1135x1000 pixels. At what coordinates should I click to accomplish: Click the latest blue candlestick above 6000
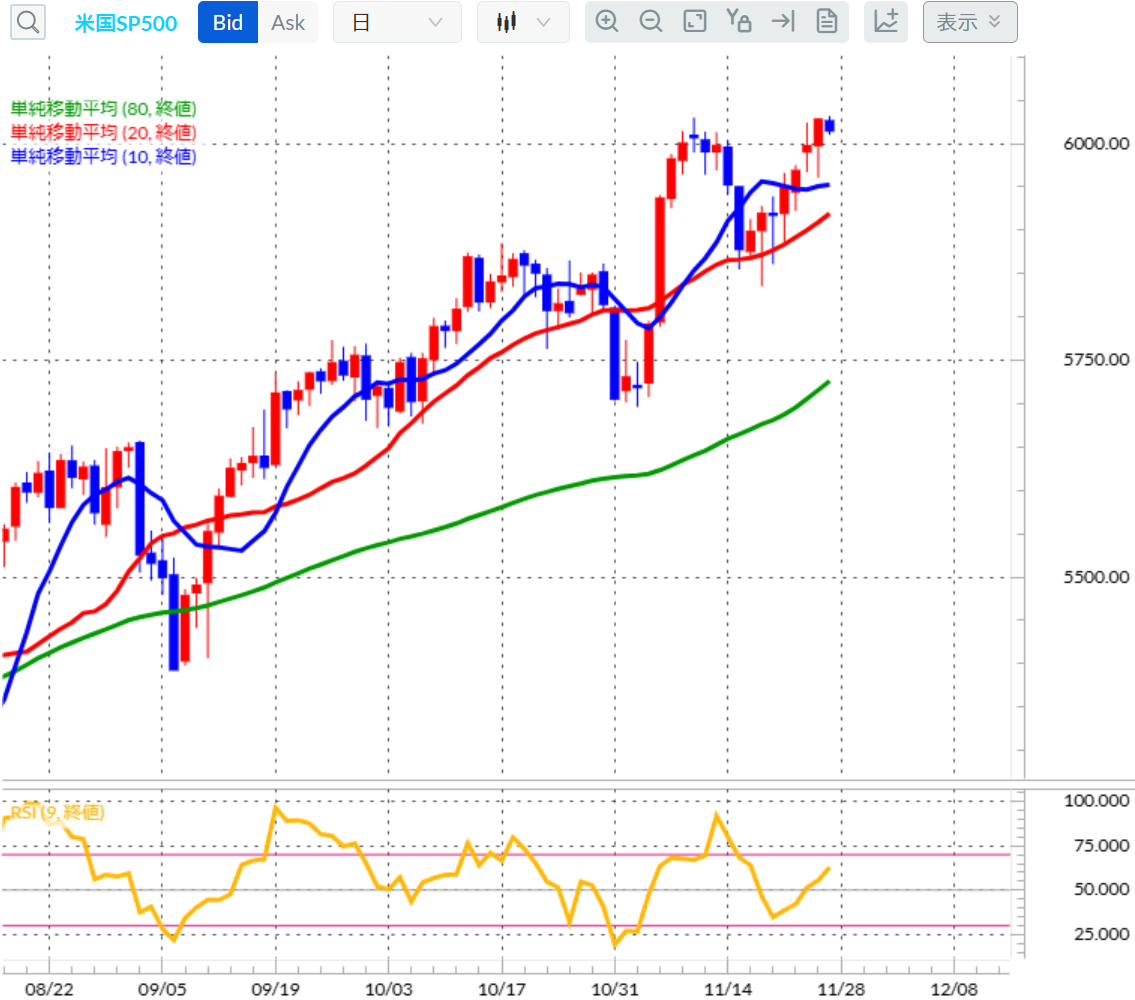pos(830,126)
